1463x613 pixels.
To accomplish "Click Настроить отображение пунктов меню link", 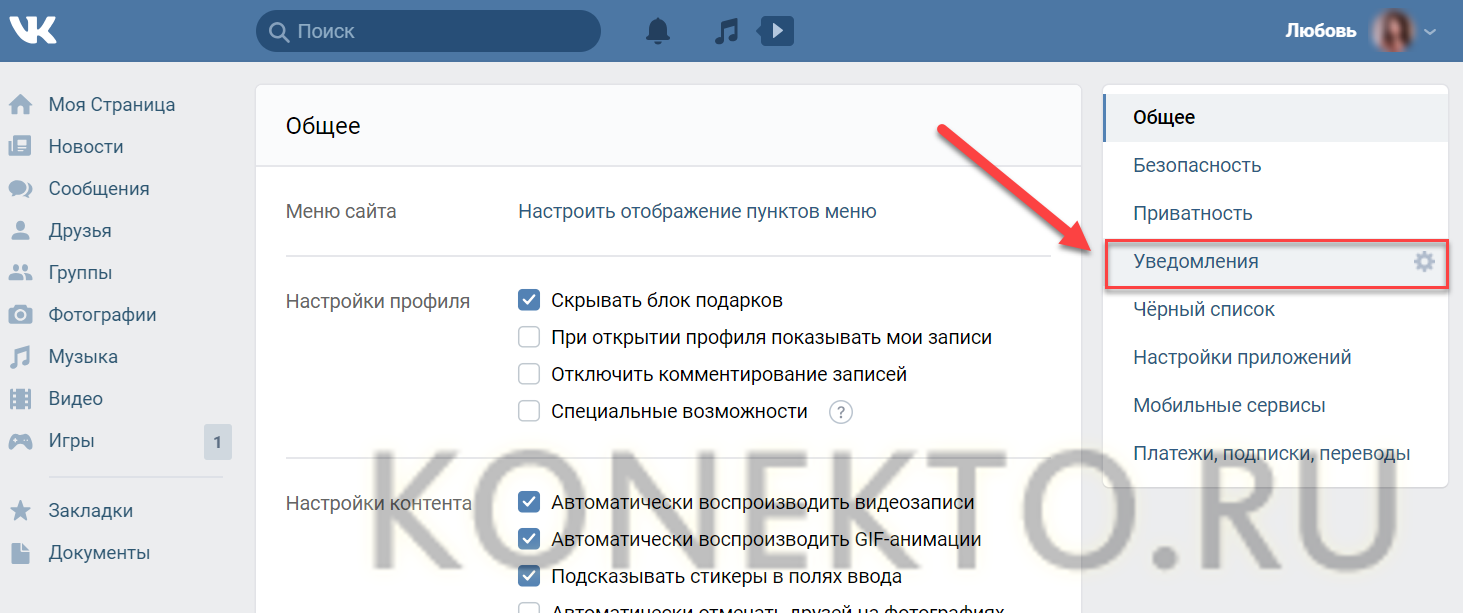I will tap(697, 211).
